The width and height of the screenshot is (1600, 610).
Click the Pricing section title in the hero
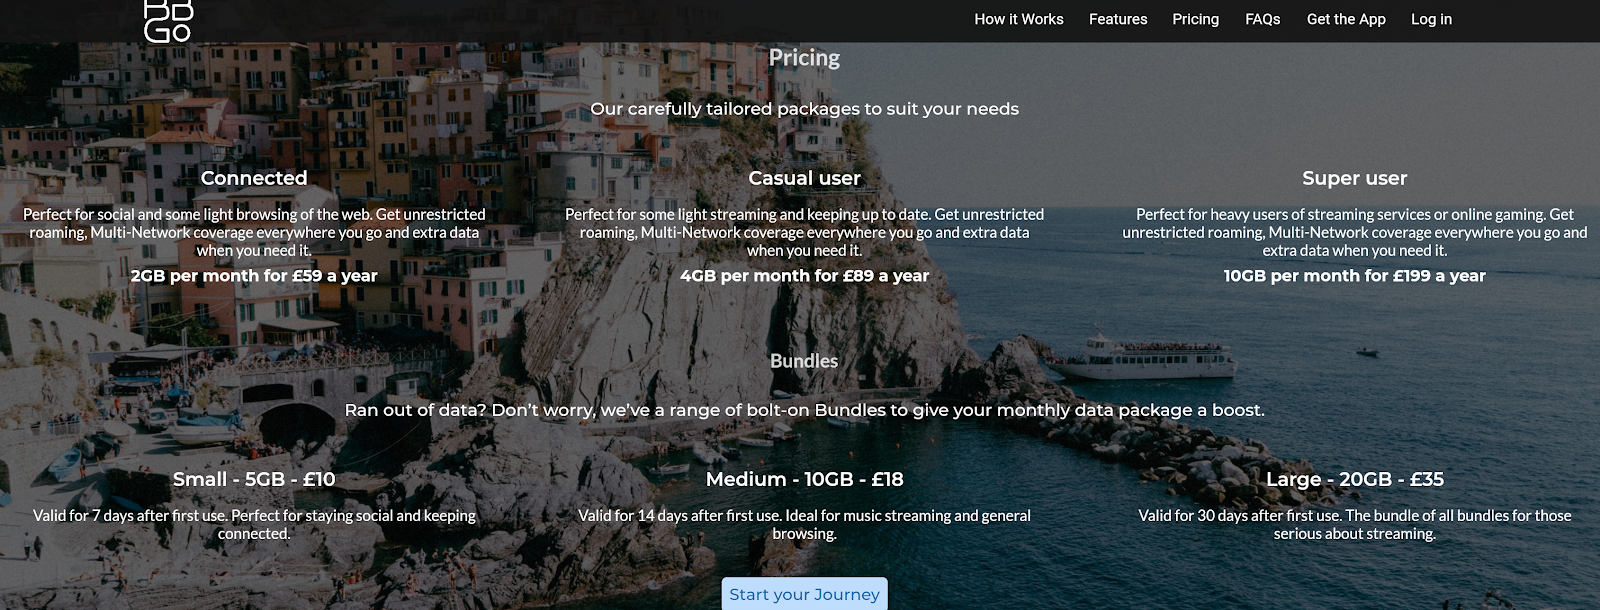point(804,58)
